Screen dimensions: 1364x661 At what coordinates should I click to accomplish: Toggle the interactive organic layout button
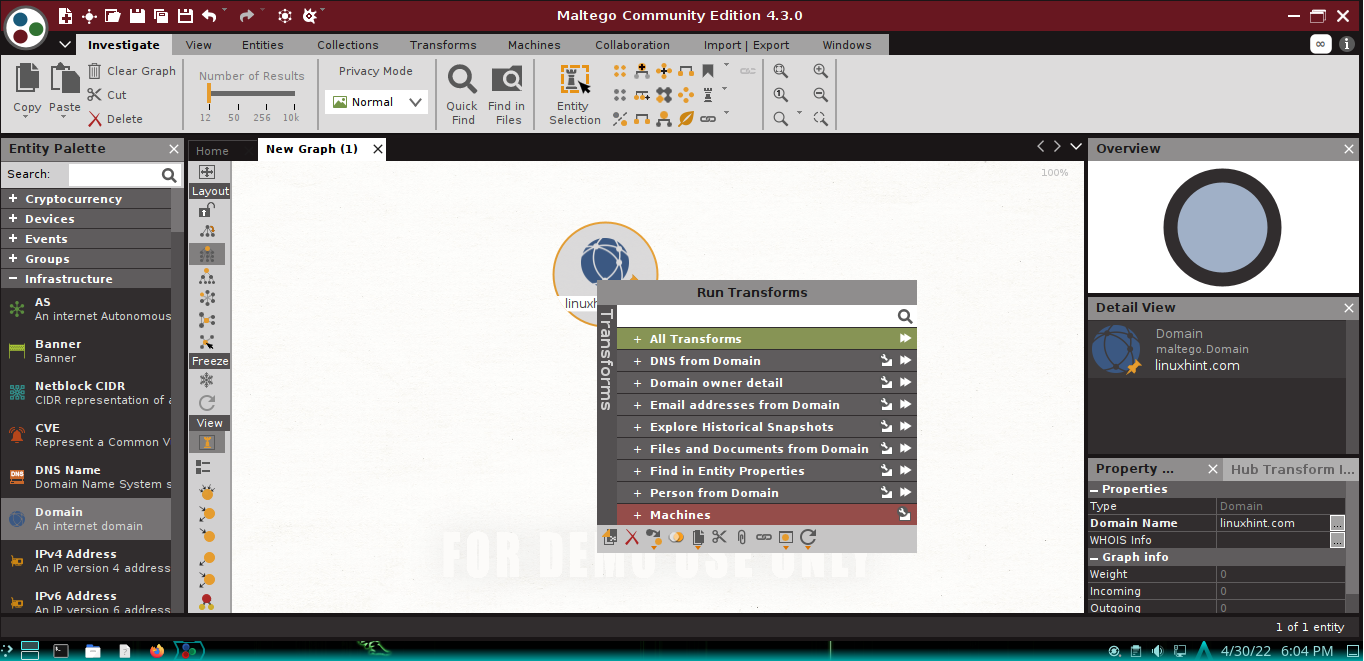(x=207, y=342)
